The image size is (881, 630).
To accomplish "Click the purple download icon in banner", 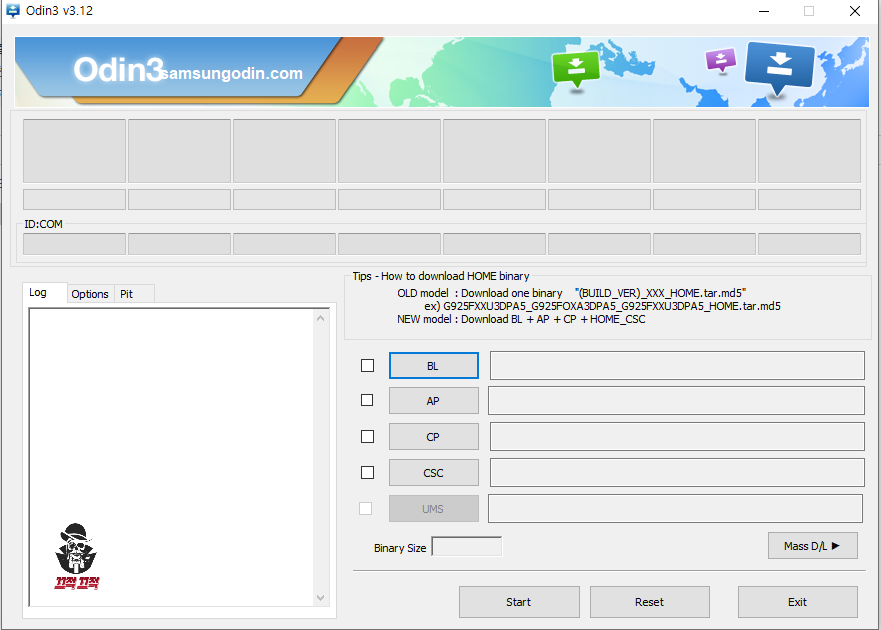I will (x=721, y=60).
